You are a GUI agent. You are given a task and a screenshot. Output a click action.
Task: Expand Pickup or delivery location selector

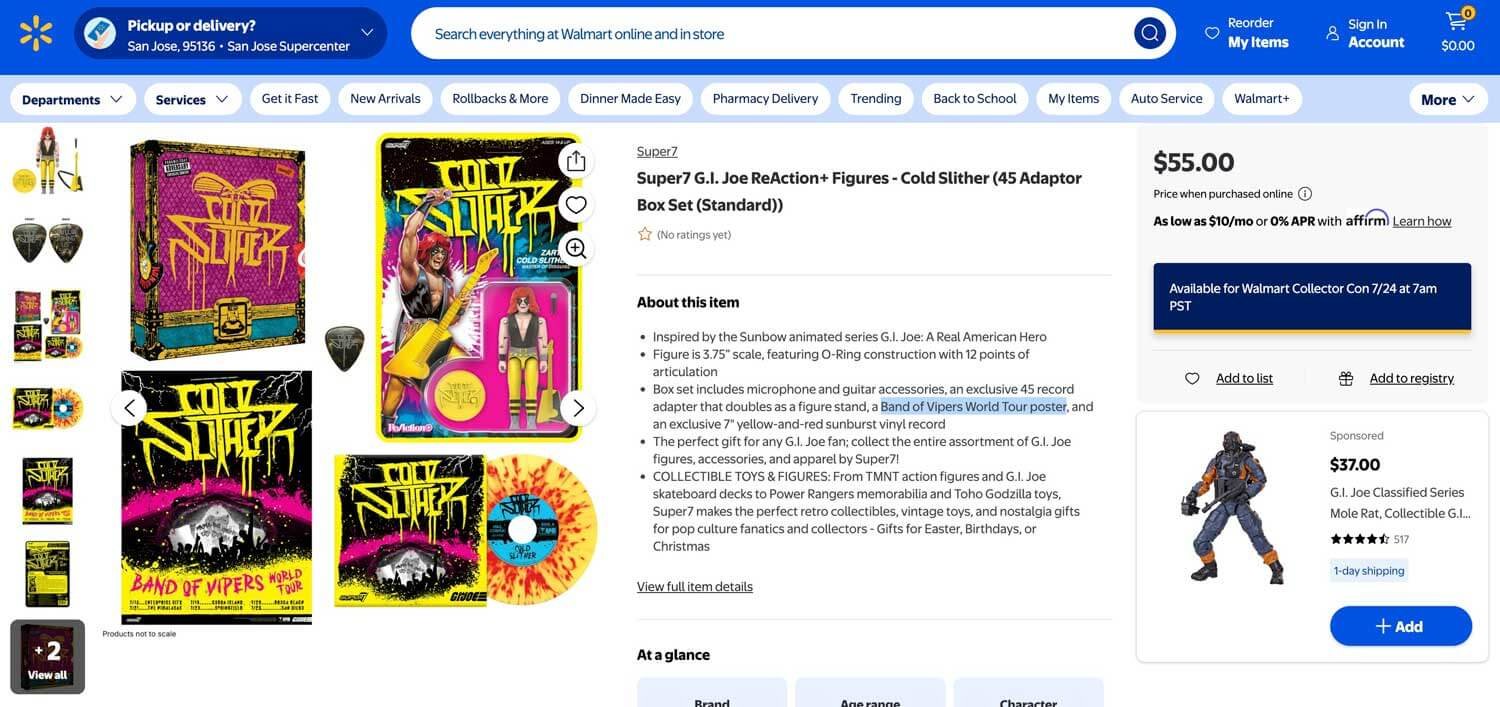(231, 34)
